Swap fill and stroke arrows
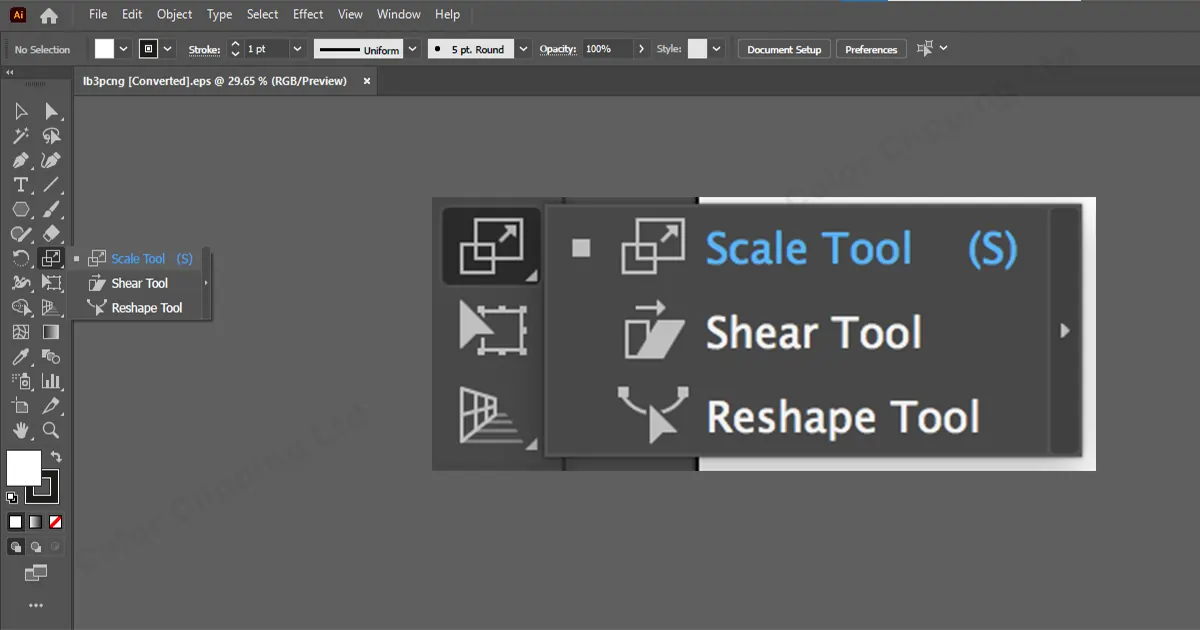Viewport: 1200px width, 630px height. (56, 456)
